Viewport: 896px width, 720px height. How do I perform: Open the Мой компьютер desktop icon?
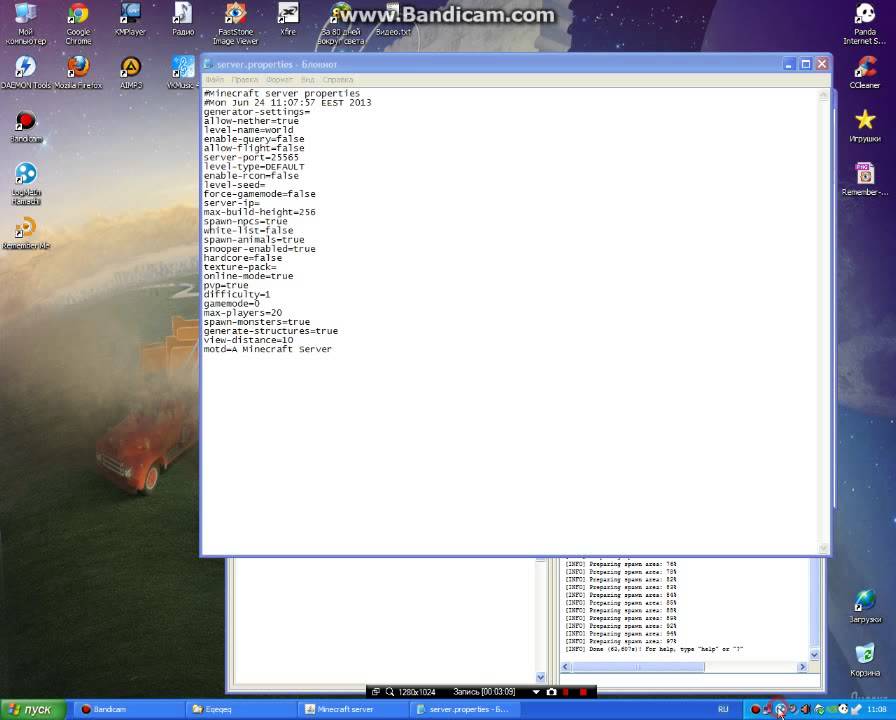(25, 23)
